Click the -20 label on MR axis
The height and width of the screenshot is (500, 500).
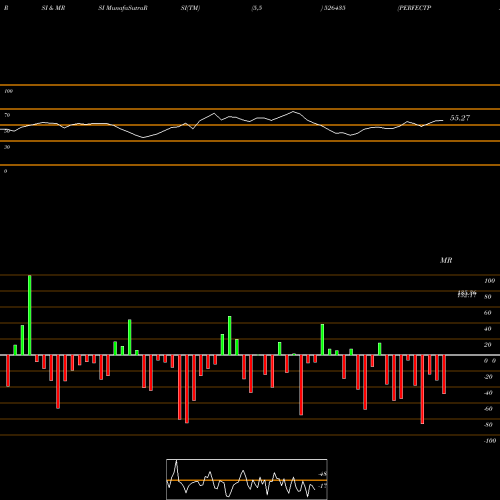click(x=488, y=377)
